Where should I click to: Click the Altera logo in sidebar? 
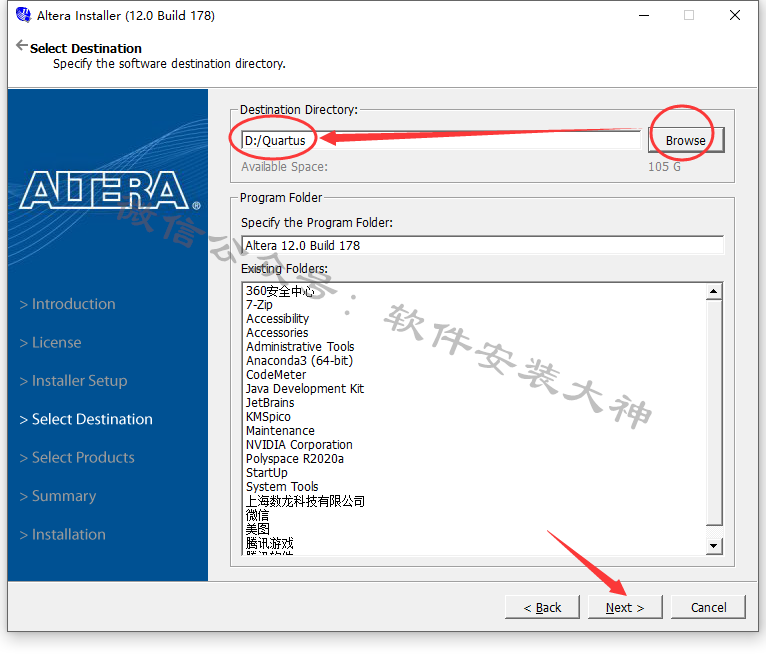point(109,191)
